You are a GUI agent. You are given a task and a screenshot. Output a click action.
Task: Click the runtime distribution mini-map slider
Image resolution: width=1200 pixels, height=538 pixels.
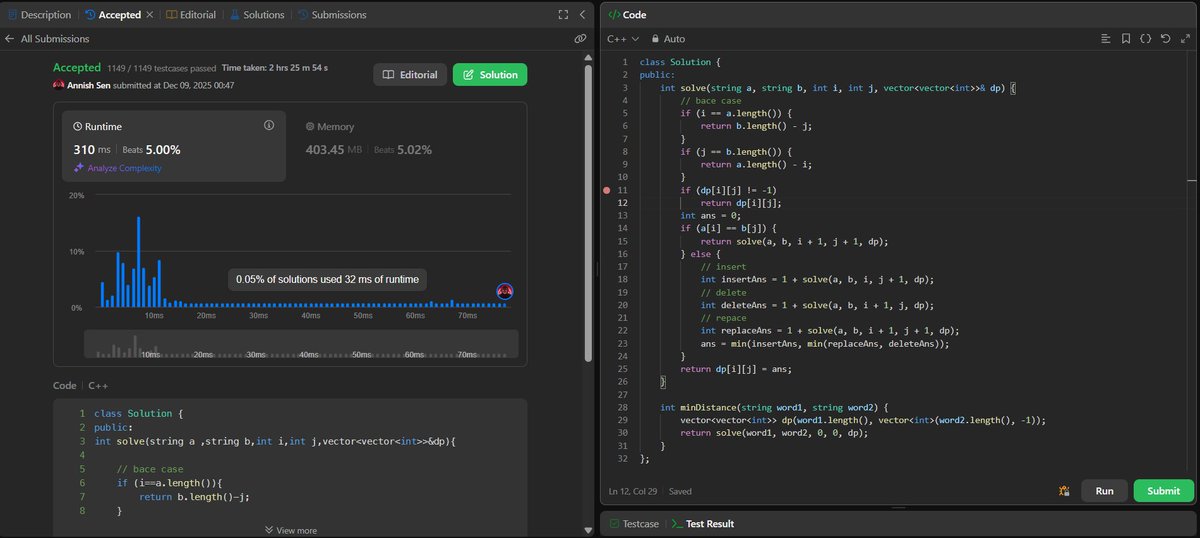point(301,344)
